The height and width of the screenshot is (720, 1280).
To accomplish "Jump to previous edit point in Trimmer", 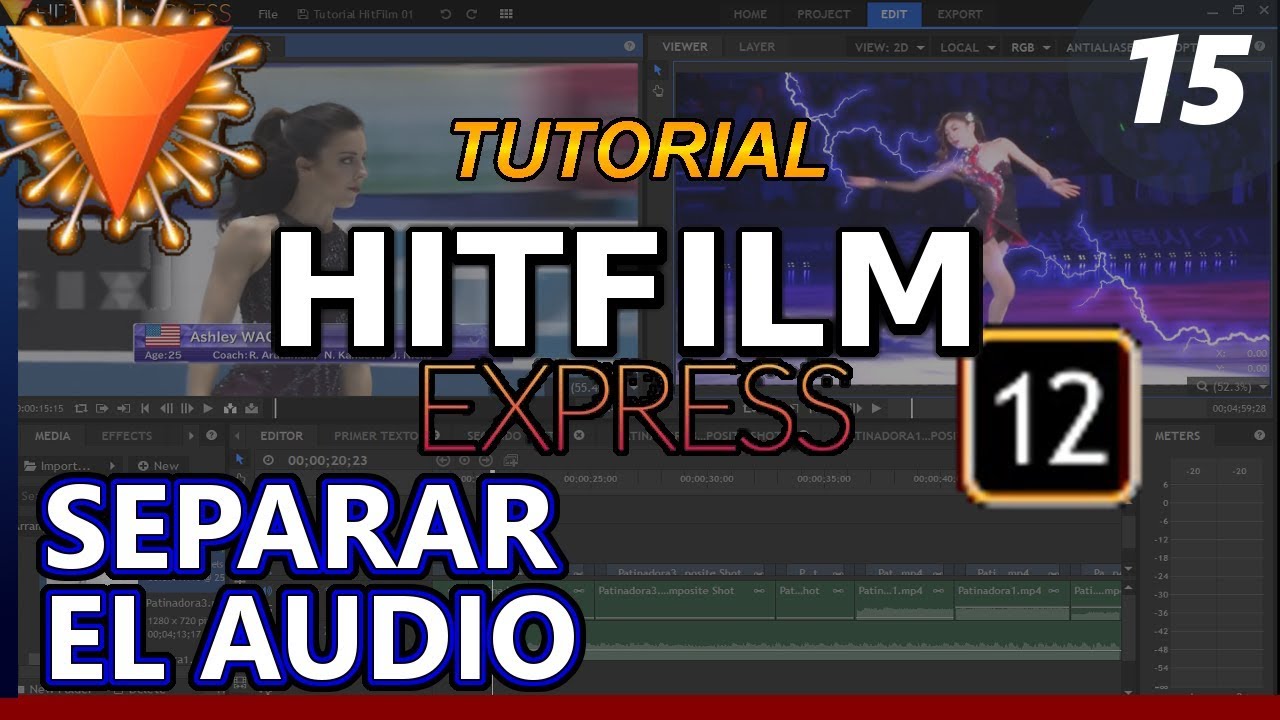I will (145, 408).
